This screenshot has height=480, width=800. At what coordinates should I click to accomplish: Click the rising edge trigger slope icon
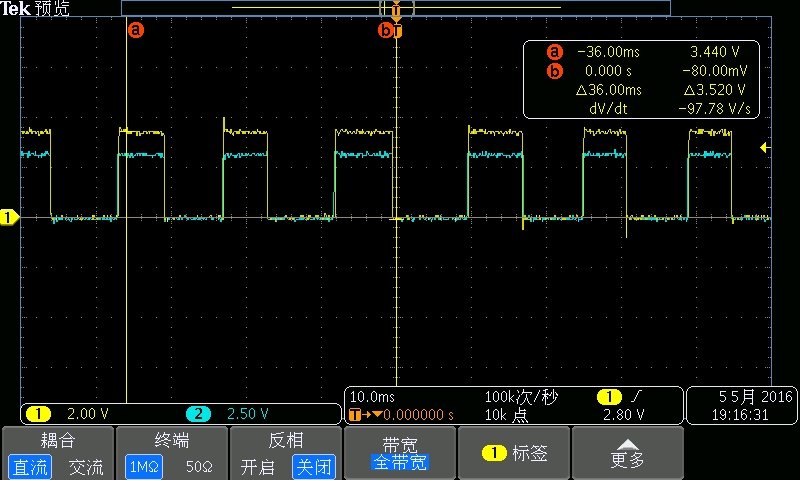point(636,396)
